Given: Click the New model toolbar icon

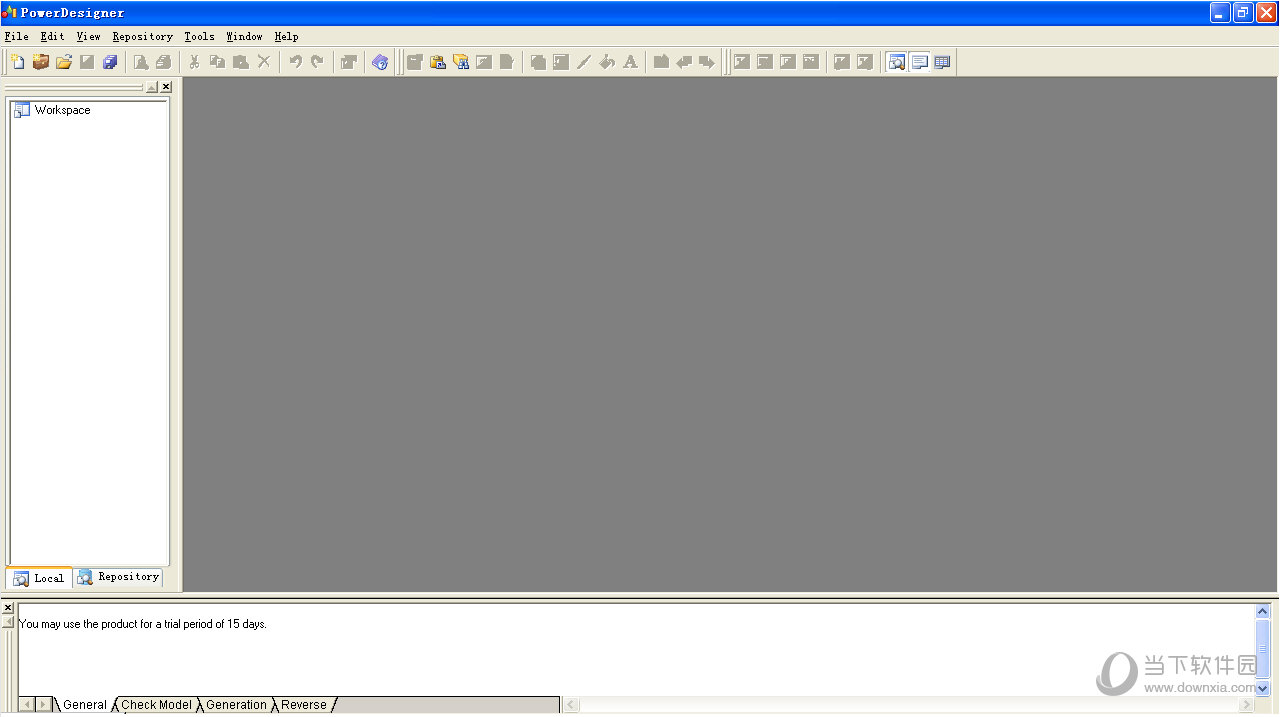Looking at the screenshot, I should (17, 62).
